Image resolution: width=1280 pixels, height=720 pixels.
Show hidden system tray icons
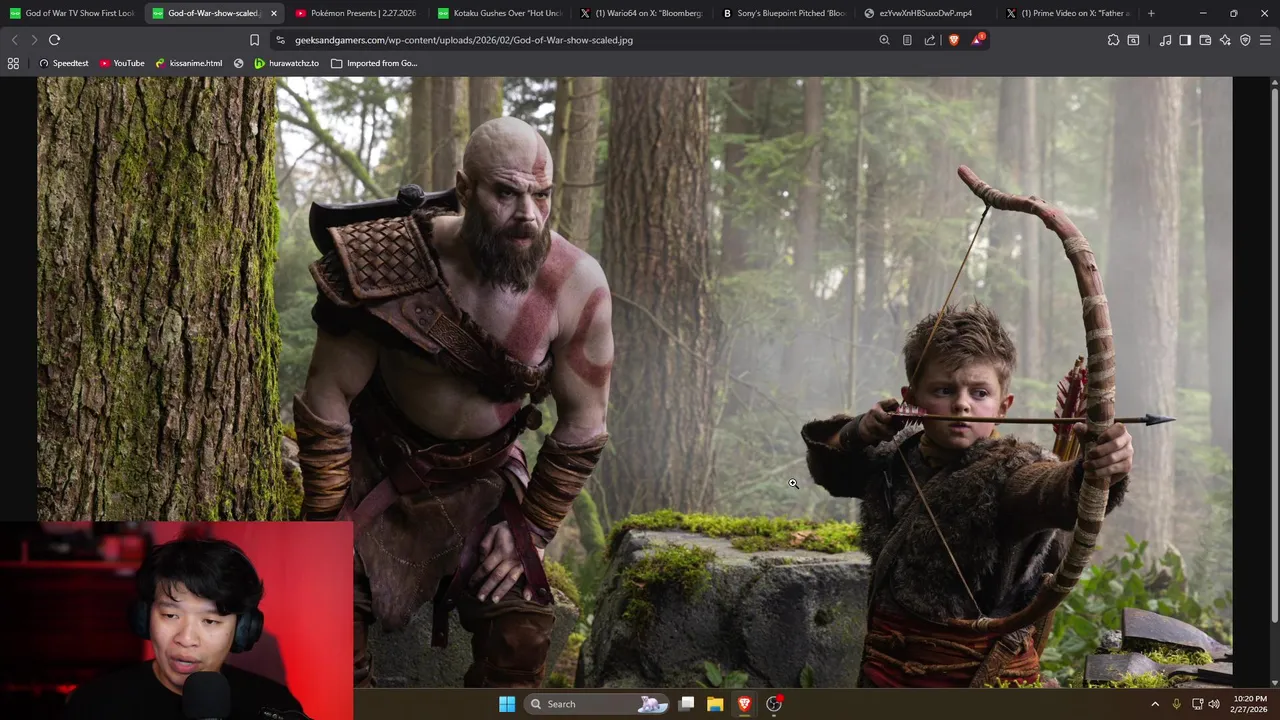pyautogui.click(x=1155, y=704)
